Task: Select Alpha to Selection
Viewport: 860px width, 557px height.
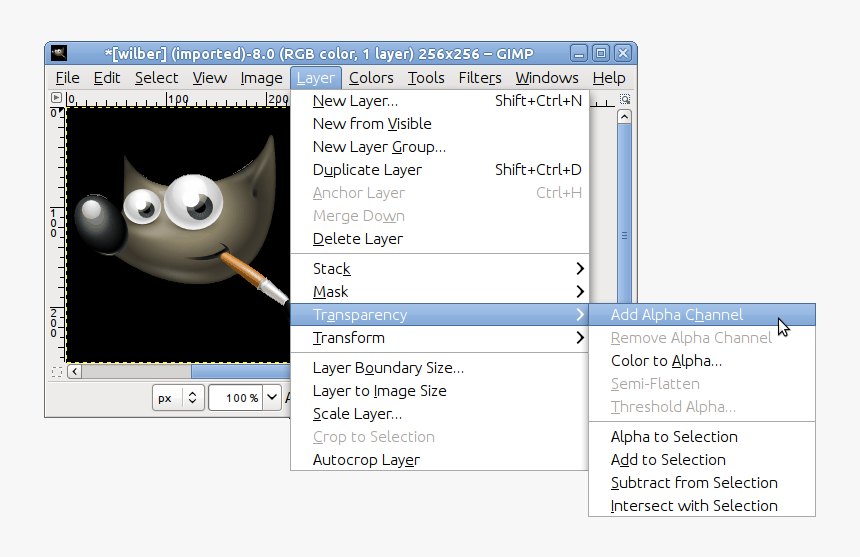Action: [702, 437]
